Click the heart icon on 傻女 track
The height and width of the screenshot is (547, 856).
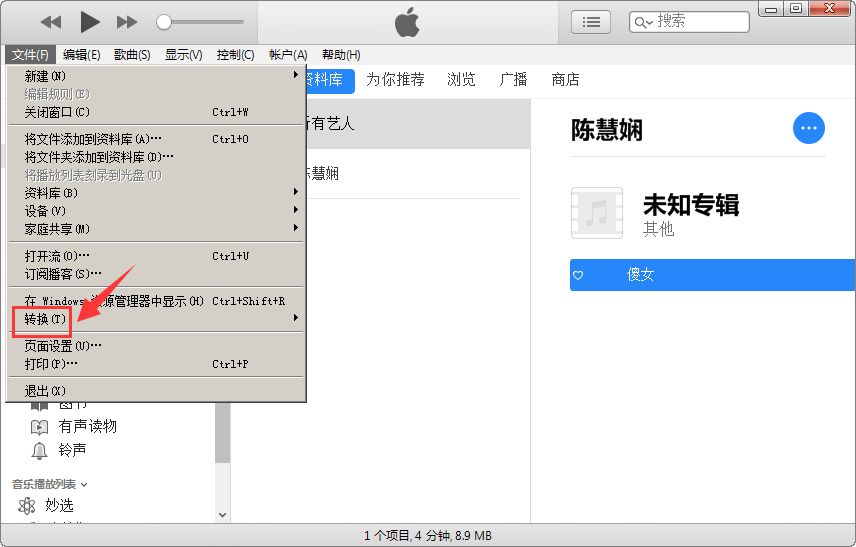click(x=578, y=275)
